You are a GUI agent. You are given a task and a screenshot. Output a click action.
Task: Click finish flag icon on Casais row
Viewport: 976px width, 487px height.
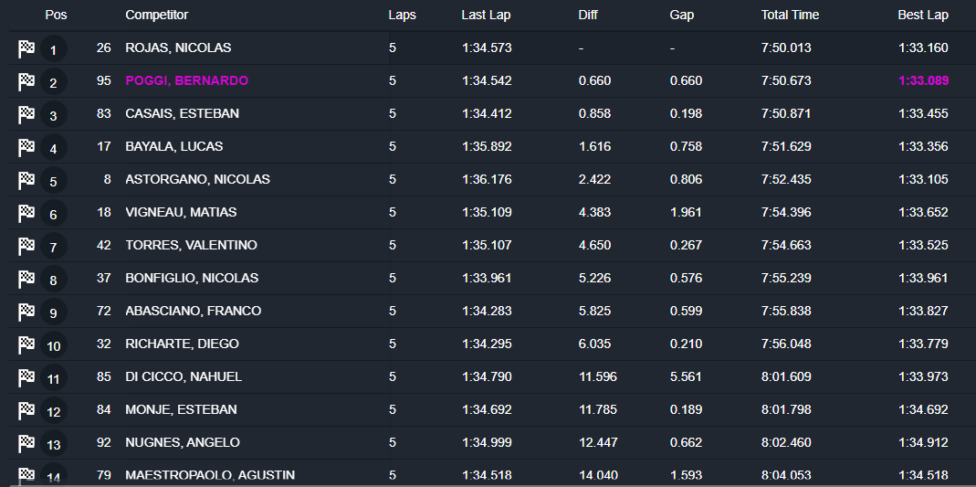[26, 114]
